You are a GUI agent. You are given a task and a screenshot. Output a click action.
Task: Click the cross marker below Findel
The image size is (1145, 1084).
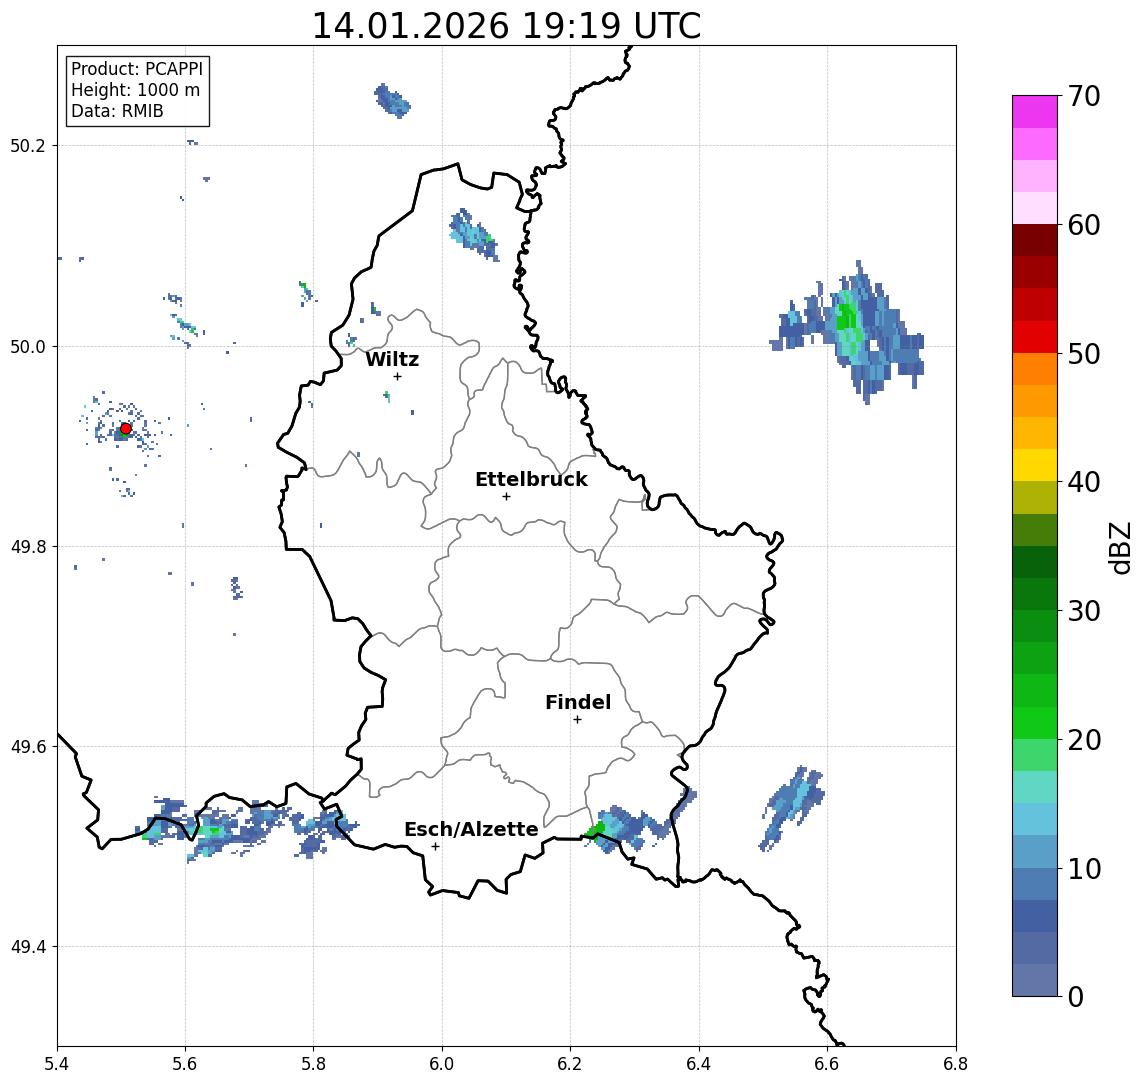(577, 720)
